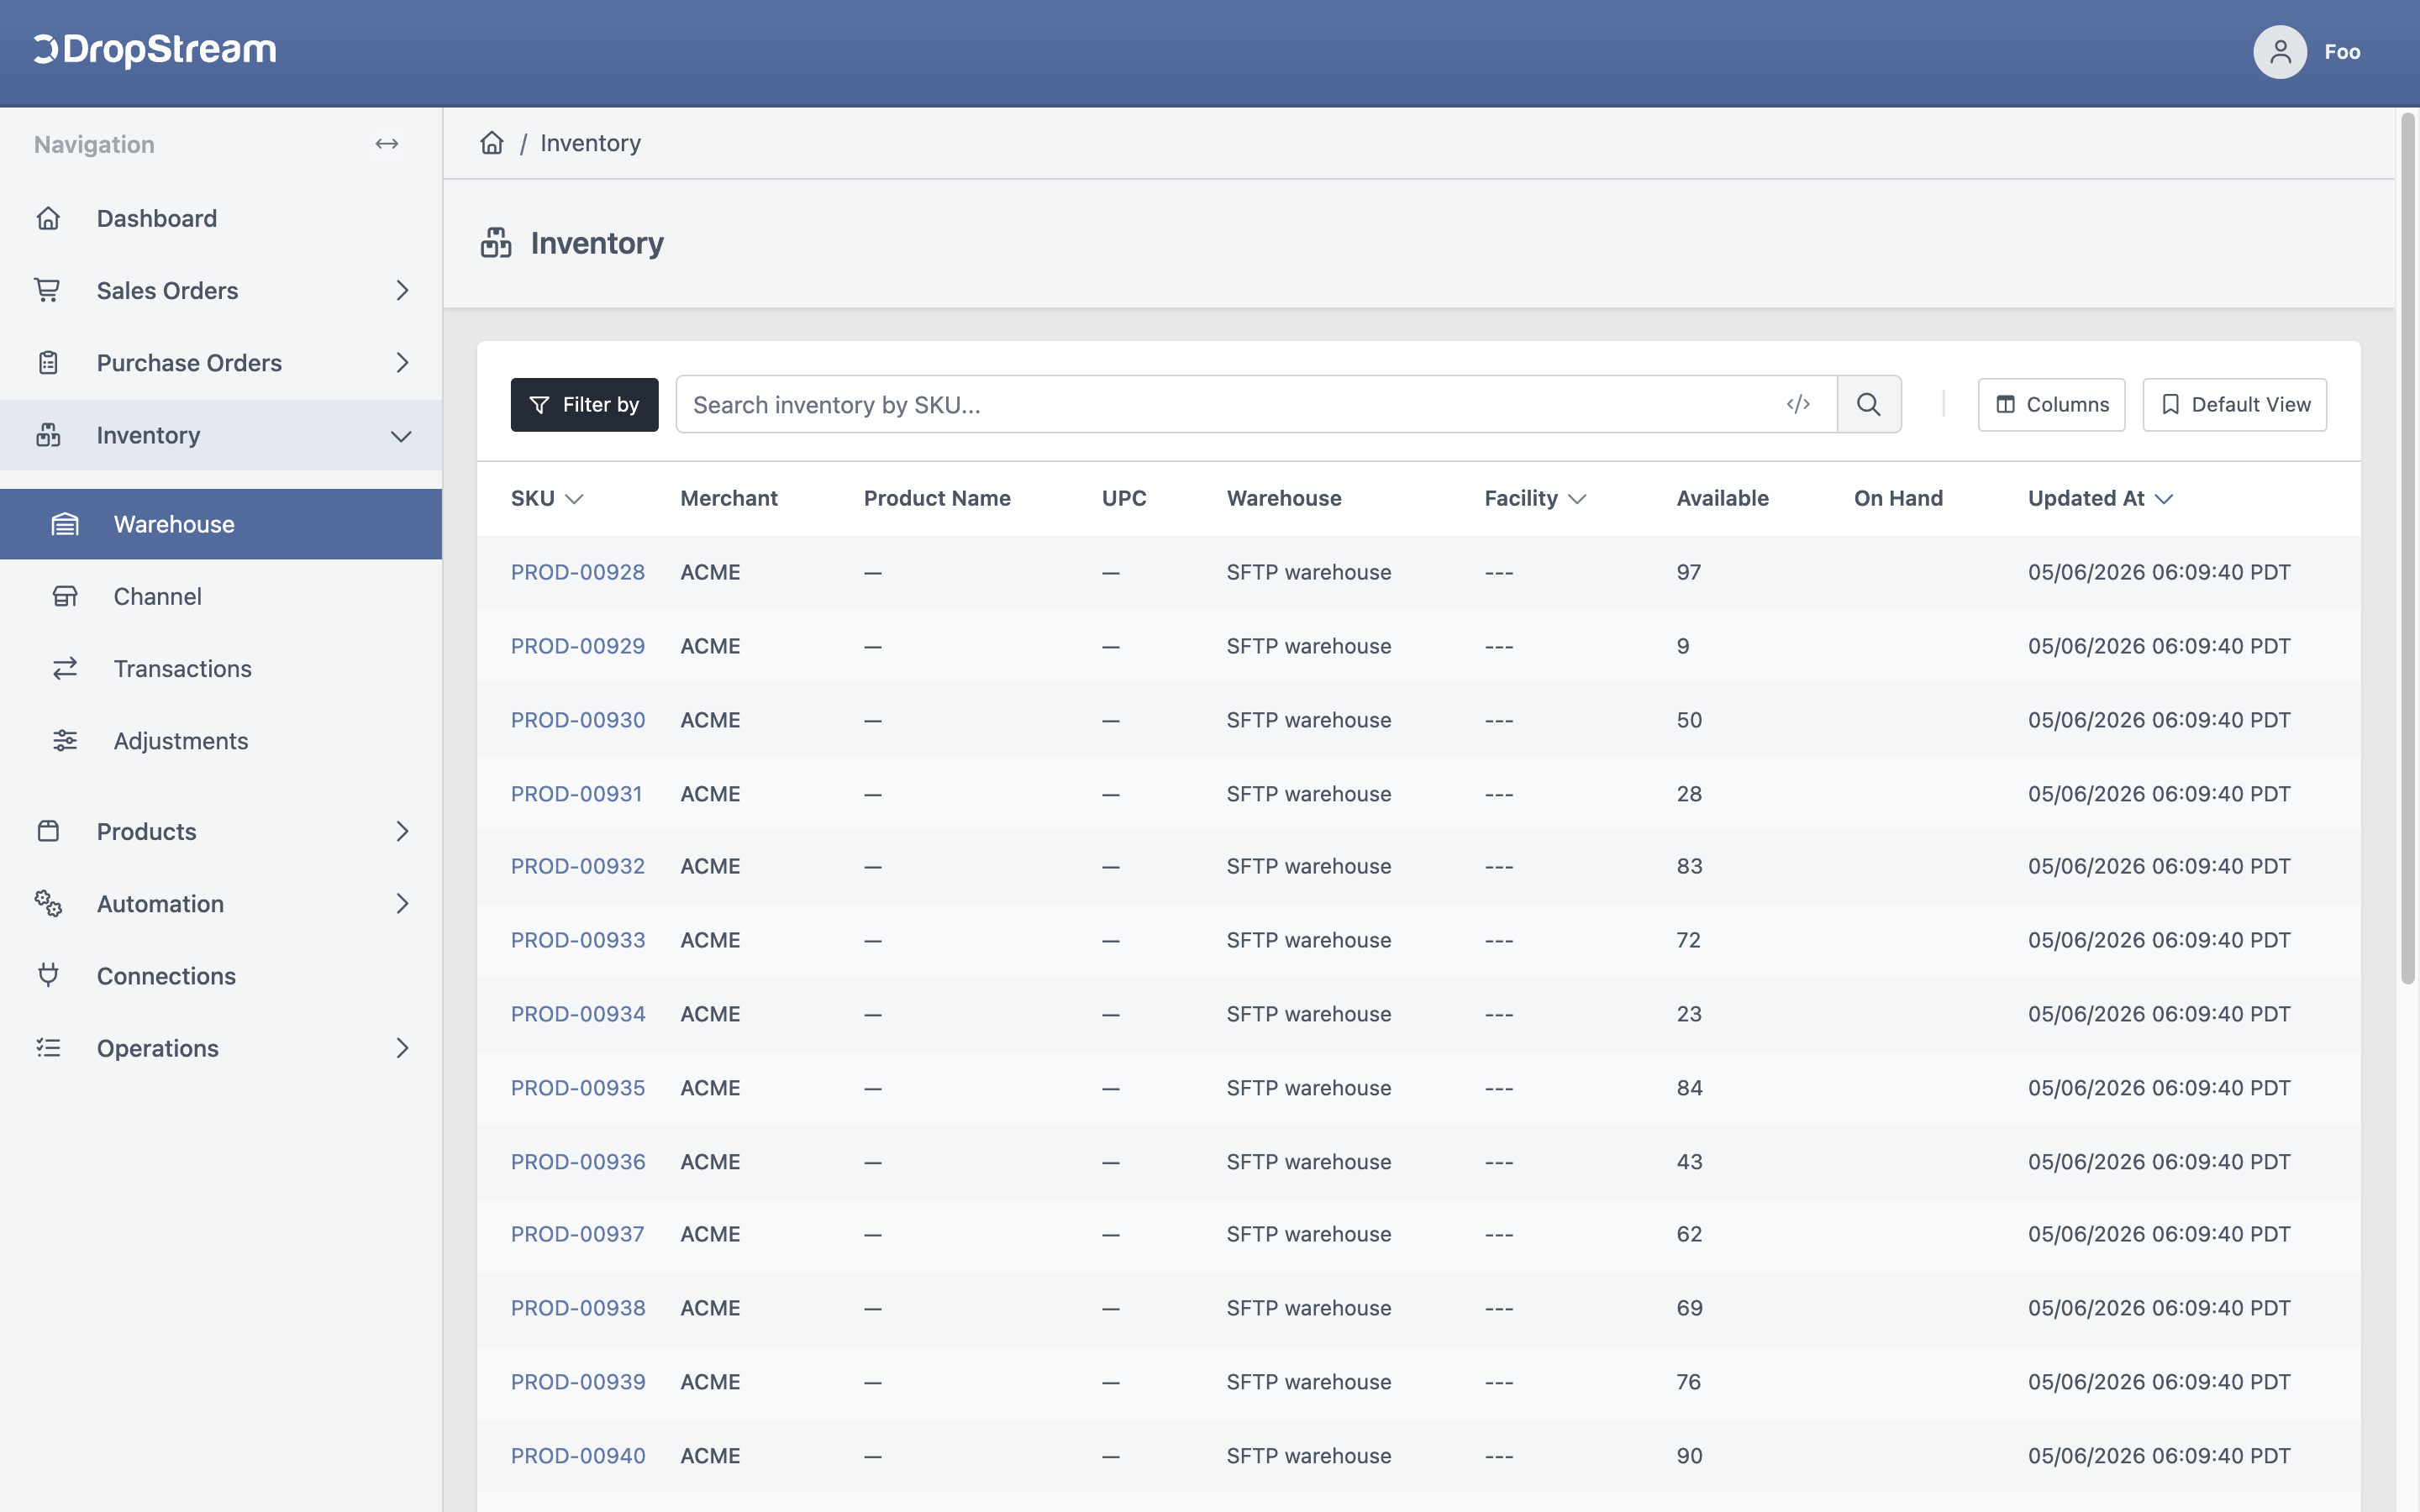The height and width of the screenshot is (1512, 2420).
Task: Toggle advanced query code icon in search
Action: [x=1798, y=404]
